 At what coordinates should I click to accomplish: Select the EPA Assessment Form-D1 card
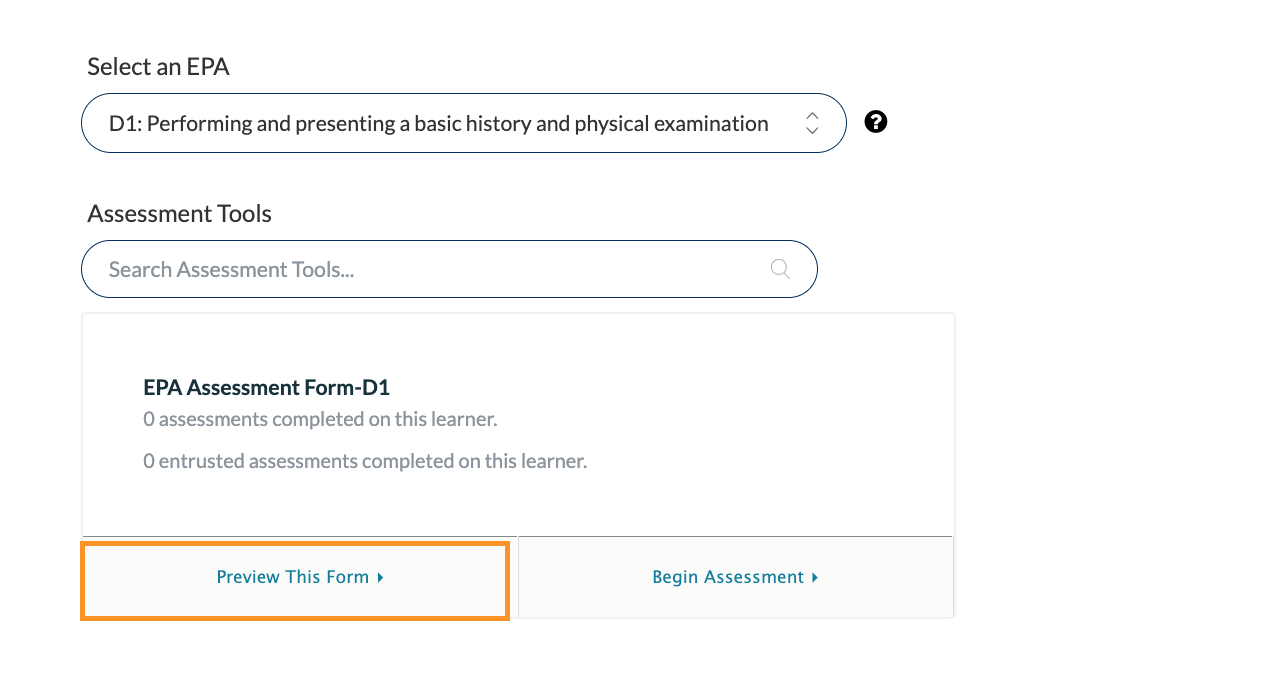point(518,425)
